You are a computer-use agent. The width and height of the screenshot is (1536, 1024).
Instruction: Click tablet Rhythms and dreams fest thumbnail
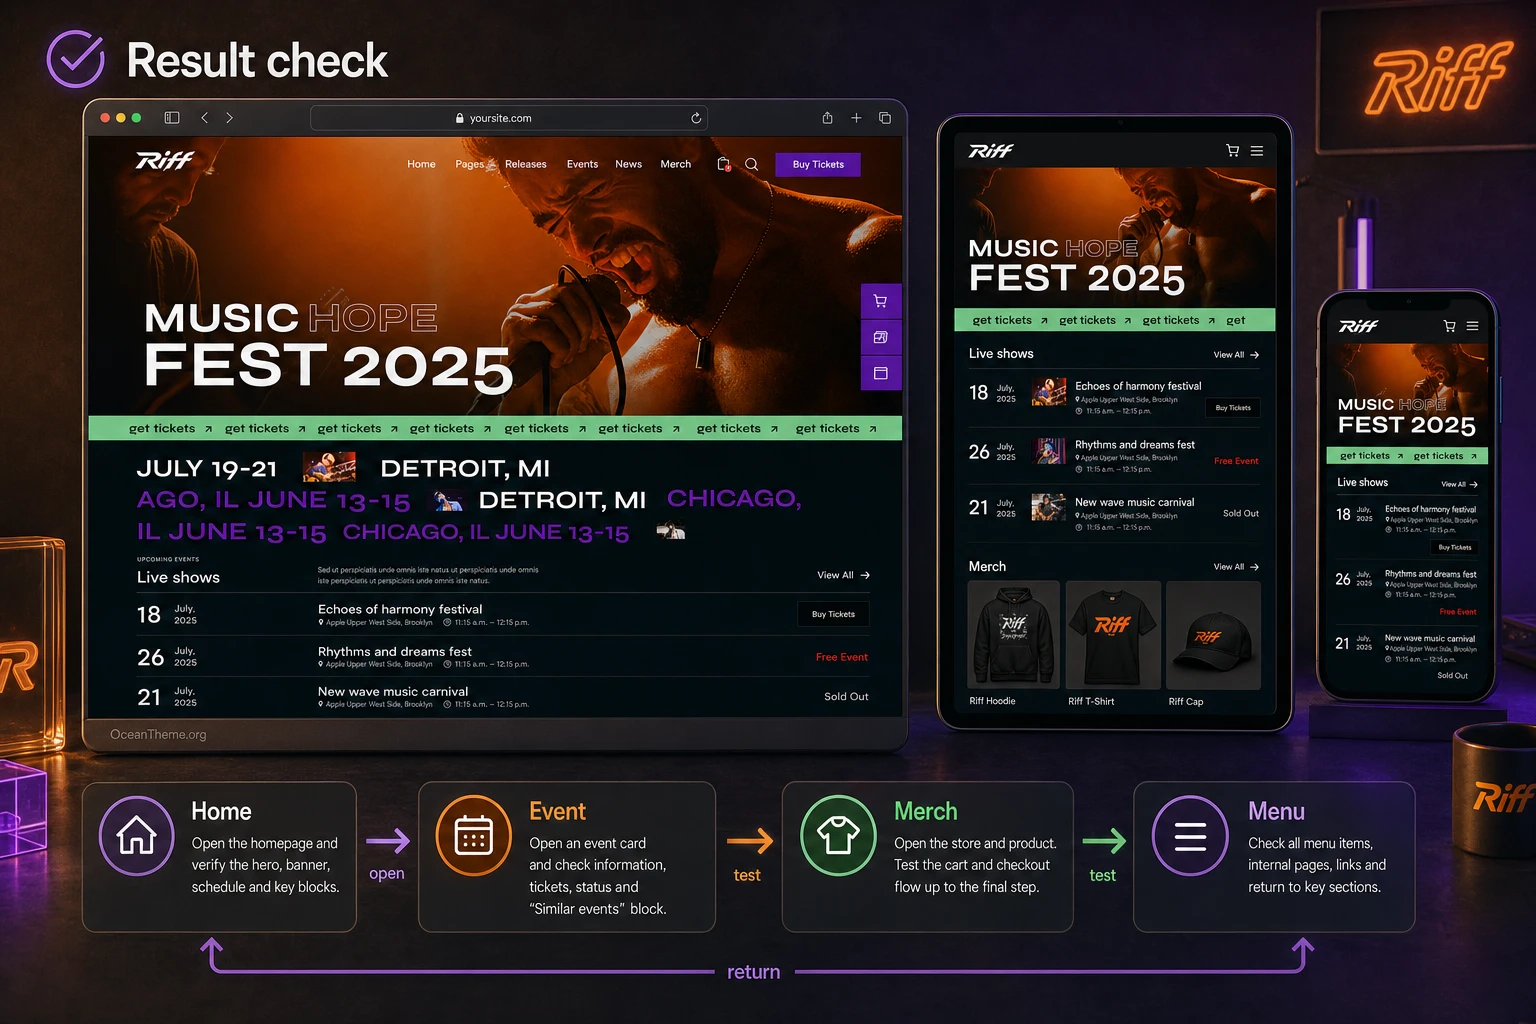[1049, 451]
